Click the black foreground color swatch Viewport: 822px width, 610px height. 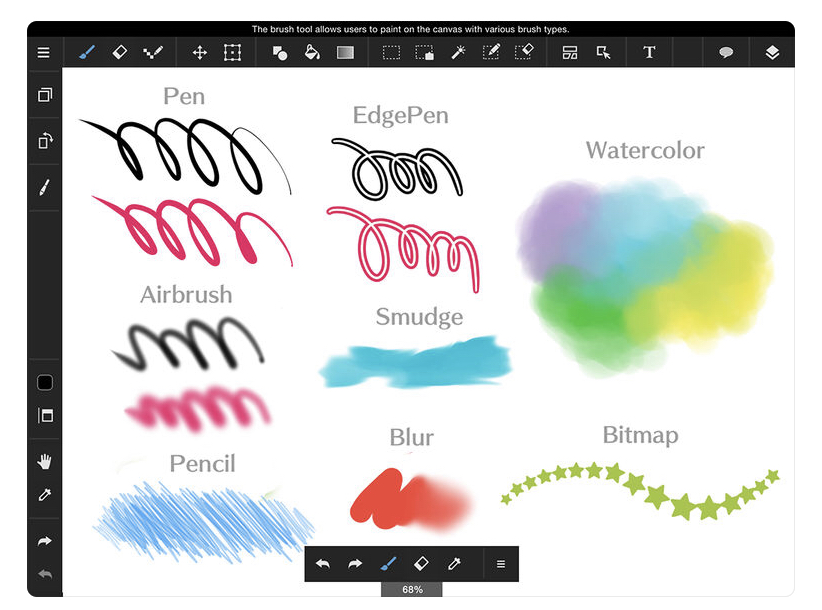coord(44,382)
